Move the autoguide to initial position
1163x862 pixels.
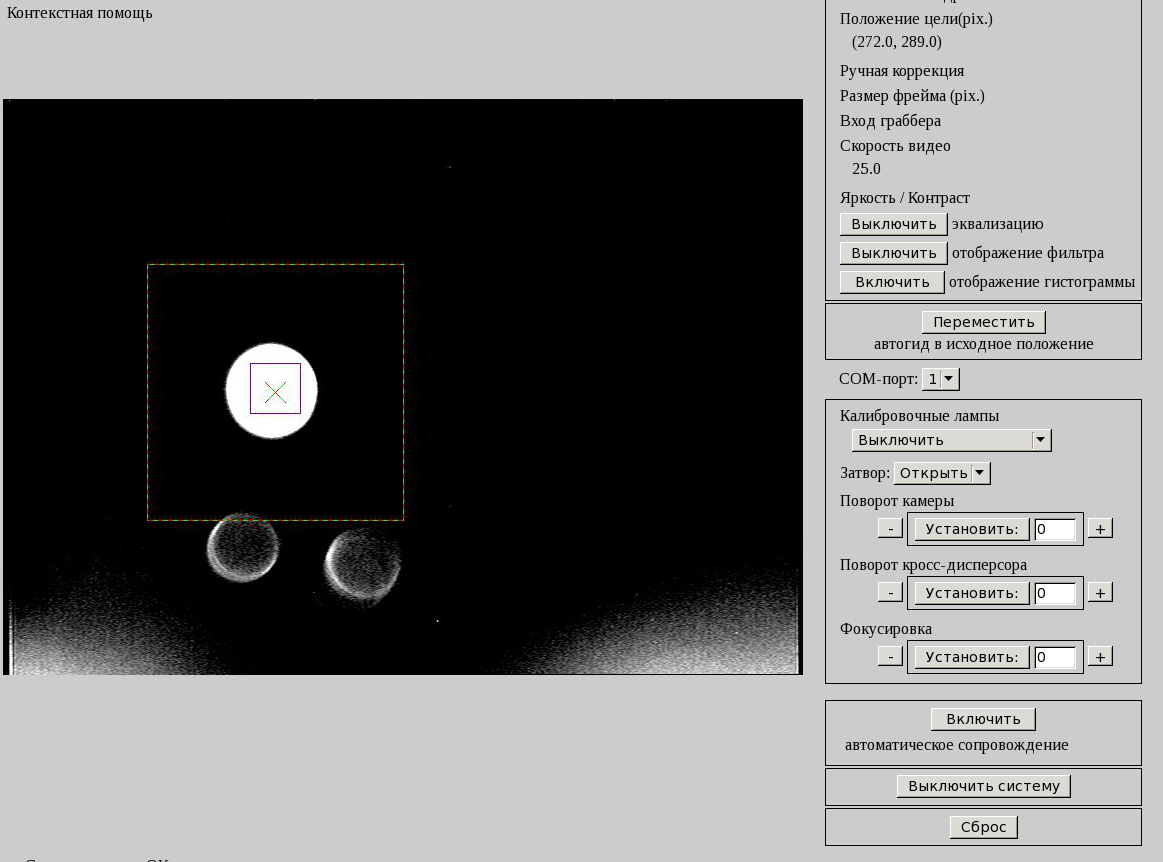click(983, 321)
